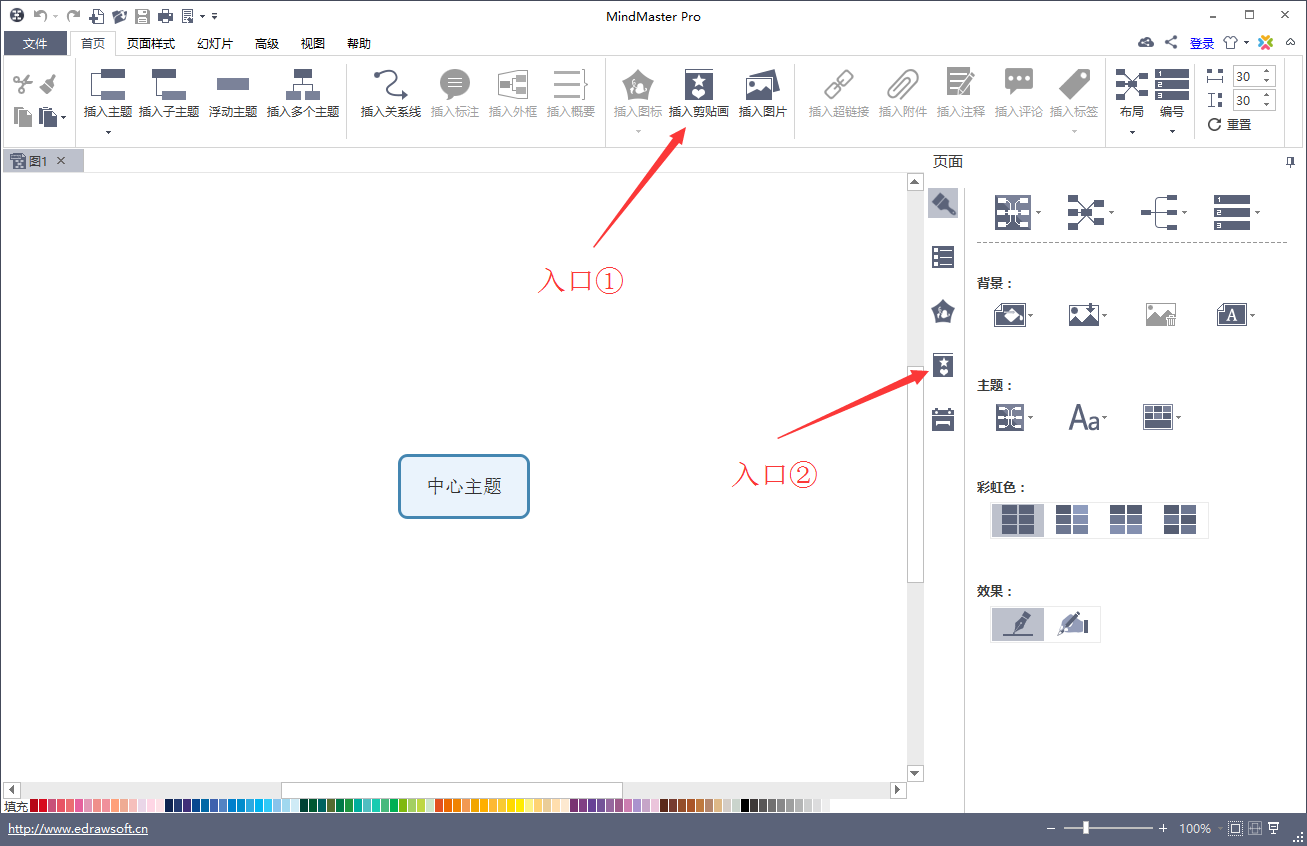Open the icon library tab in side panel
Image resolution: width=1307 pixels, height=846 pixels.
943,311
